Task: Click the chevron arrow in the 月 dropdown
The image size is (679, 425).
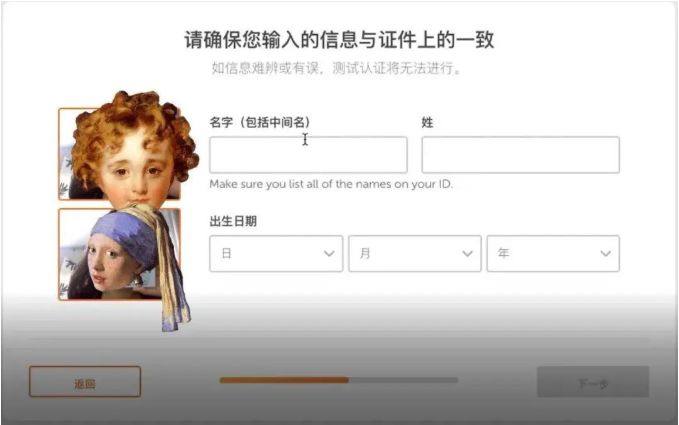Action: (x=467, y=254)
